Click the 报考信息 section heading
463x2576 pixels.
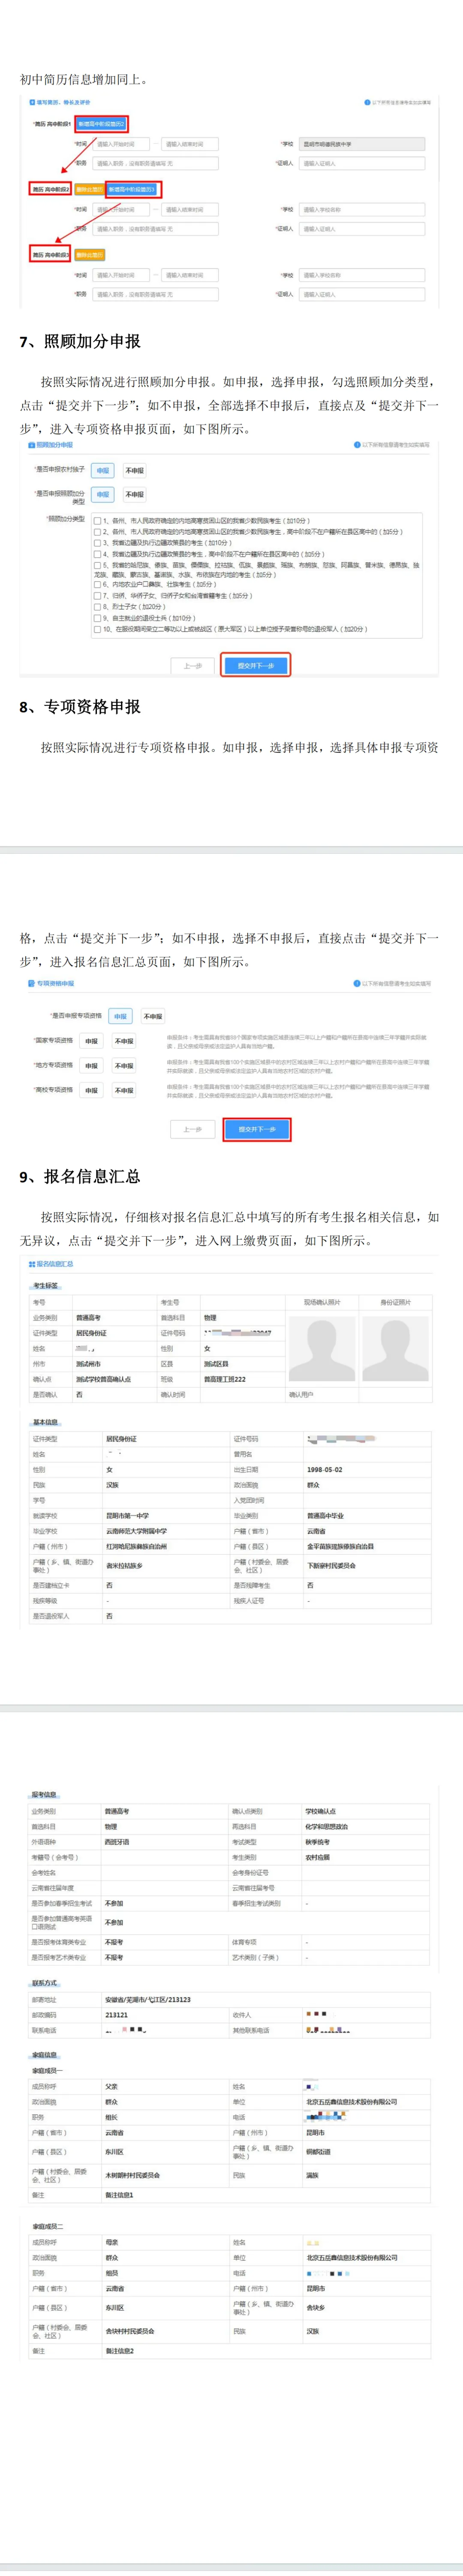(x=44, y=1794)
